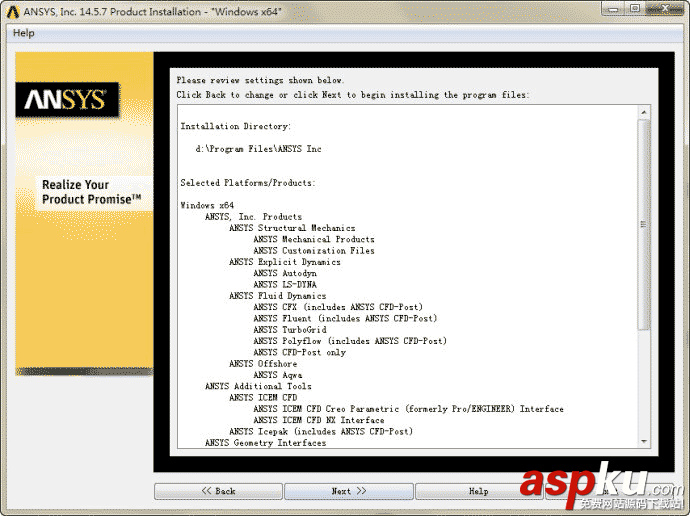Select 'ANSYS Fluid Dynamics' line
Screen dimensions: 690x516
(x=278, y=296)
